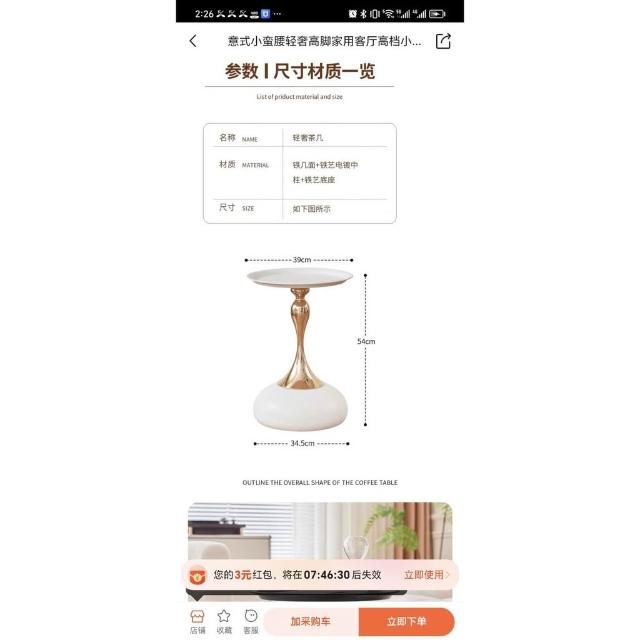Tap the back arrow icon
640x640 pixels.
[x=193, y=41]
